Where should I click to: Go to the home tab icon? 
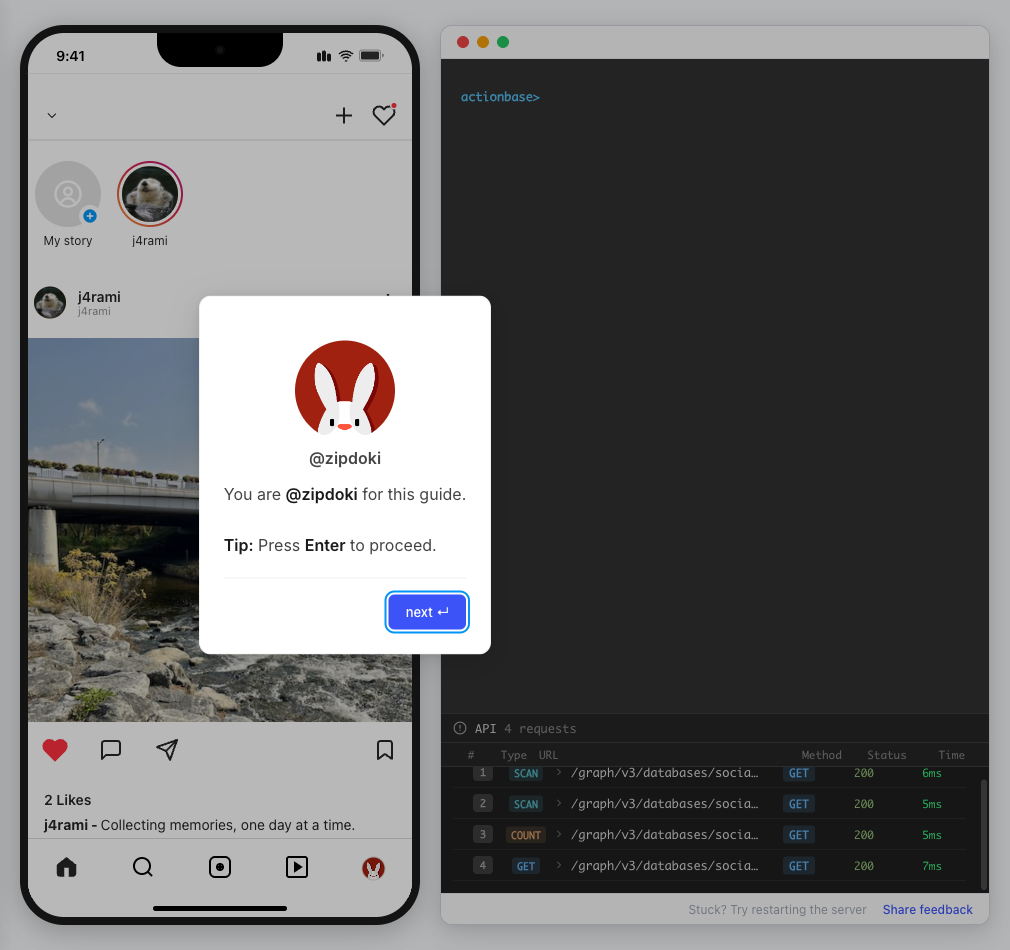pyautogui.click(x=66, y=867)
